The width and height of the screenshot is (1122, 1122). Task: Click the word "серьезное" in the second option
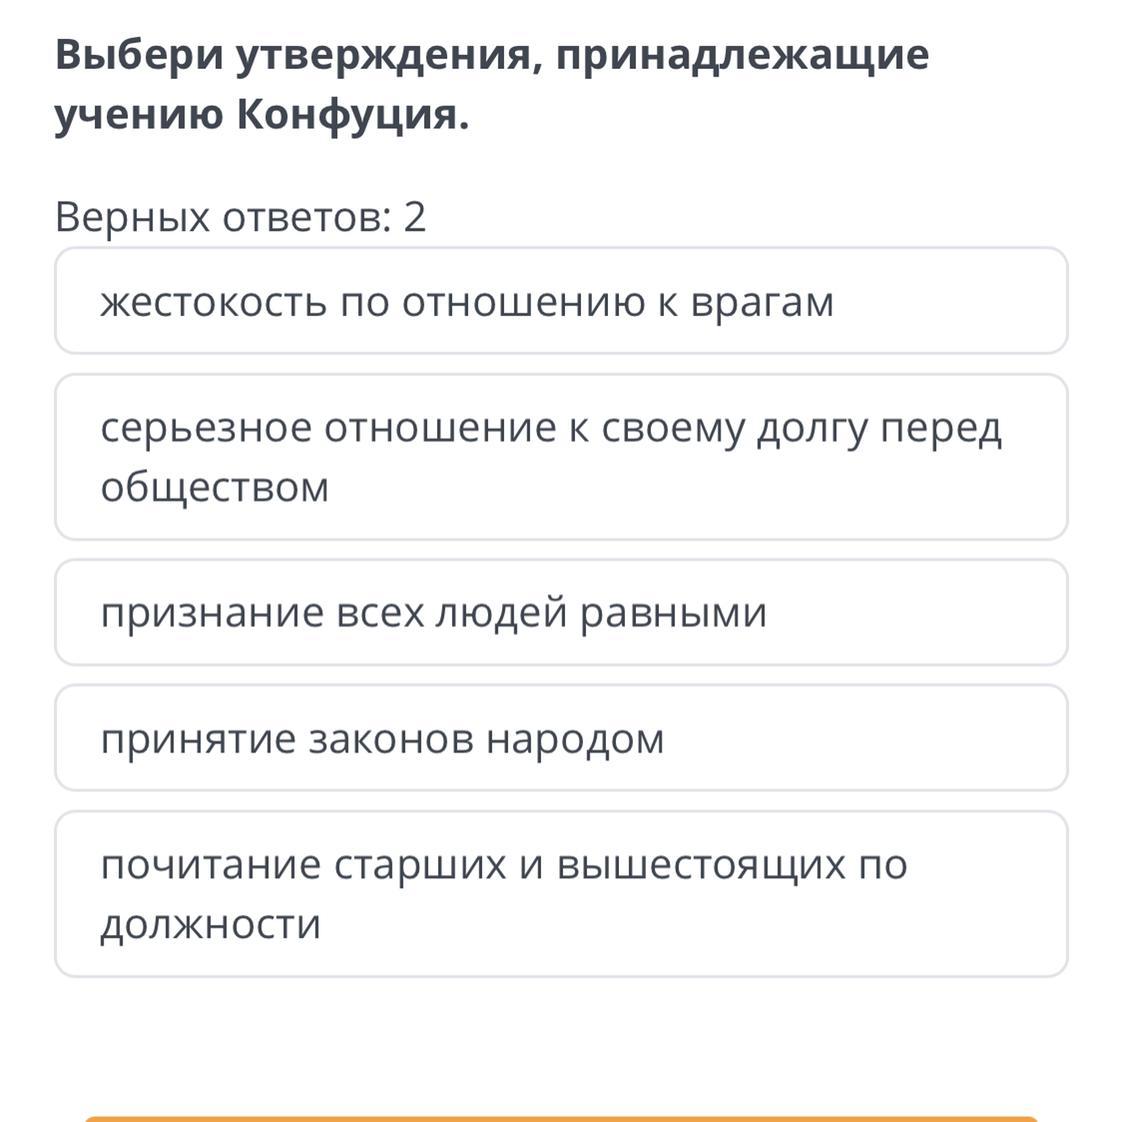pos(206,428)
